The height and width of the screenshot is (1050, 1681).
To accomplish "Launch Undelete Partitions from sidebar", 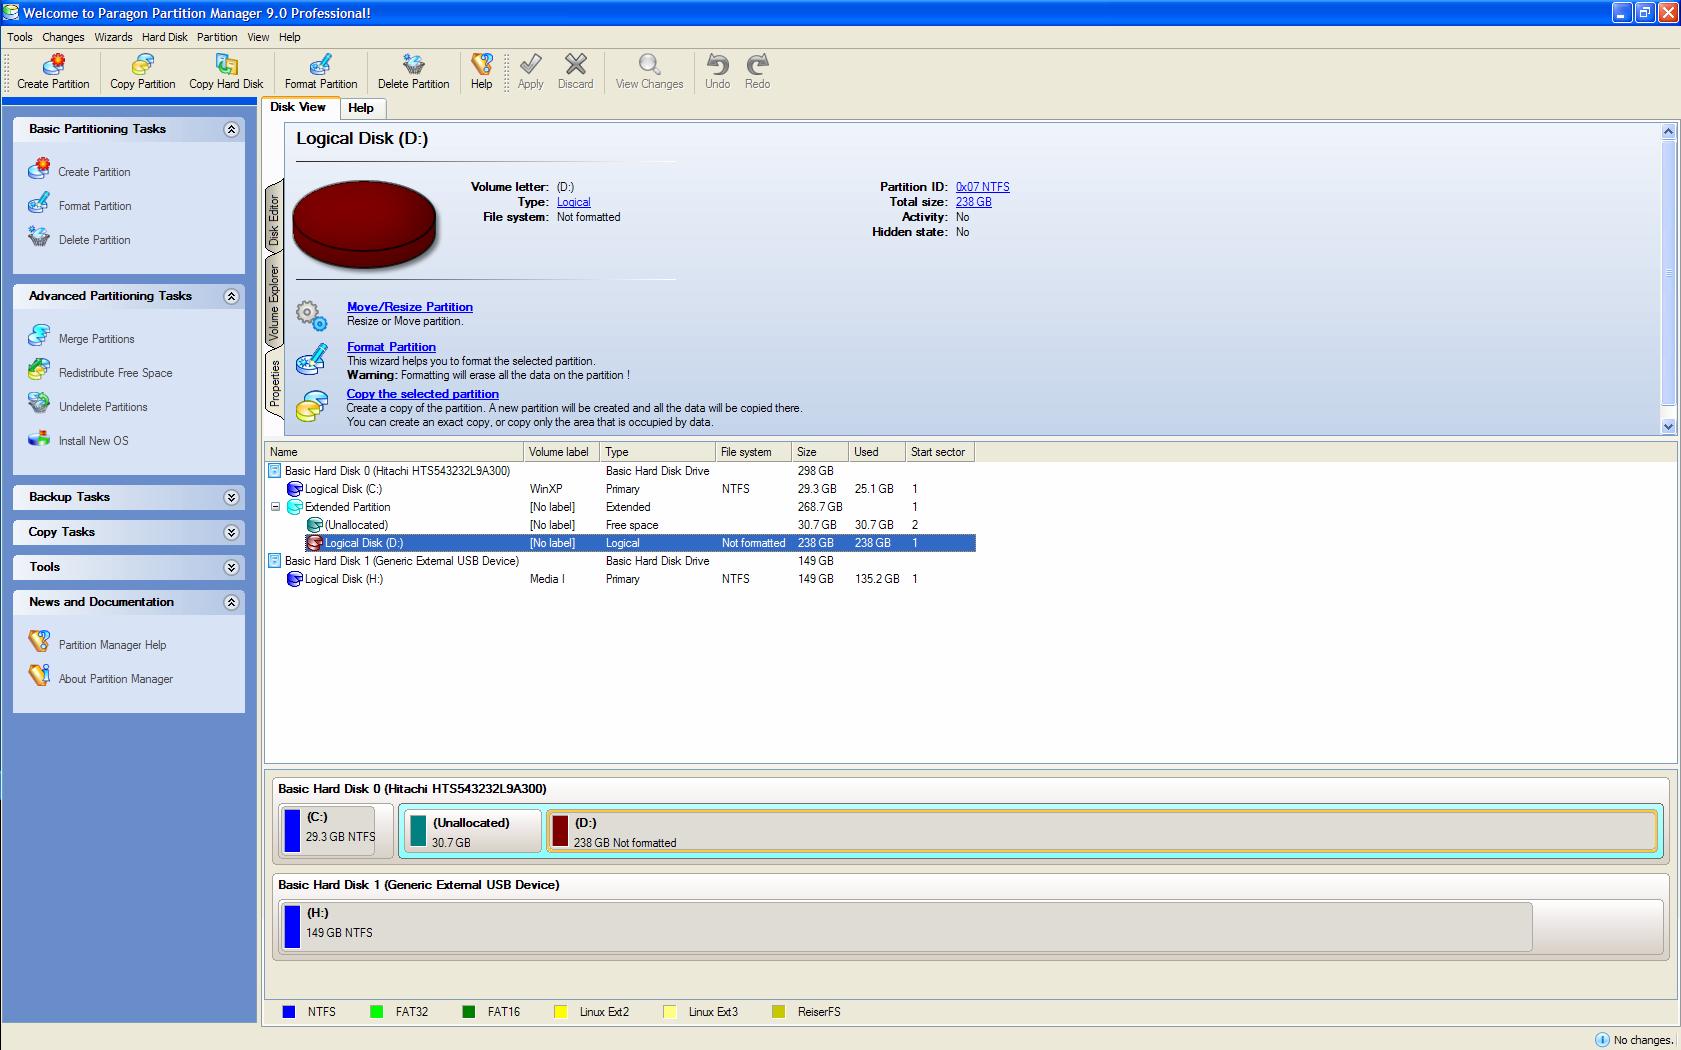I will pyautogui.click(x=102, y=407).
